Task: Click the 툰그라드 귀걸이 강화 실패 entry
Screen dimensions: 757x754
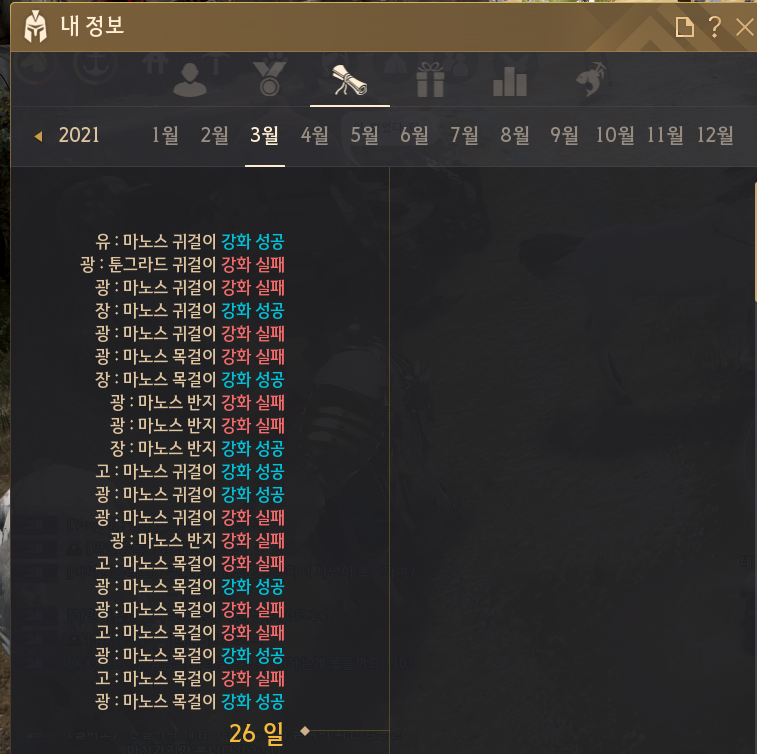Action: coord(182,265)
